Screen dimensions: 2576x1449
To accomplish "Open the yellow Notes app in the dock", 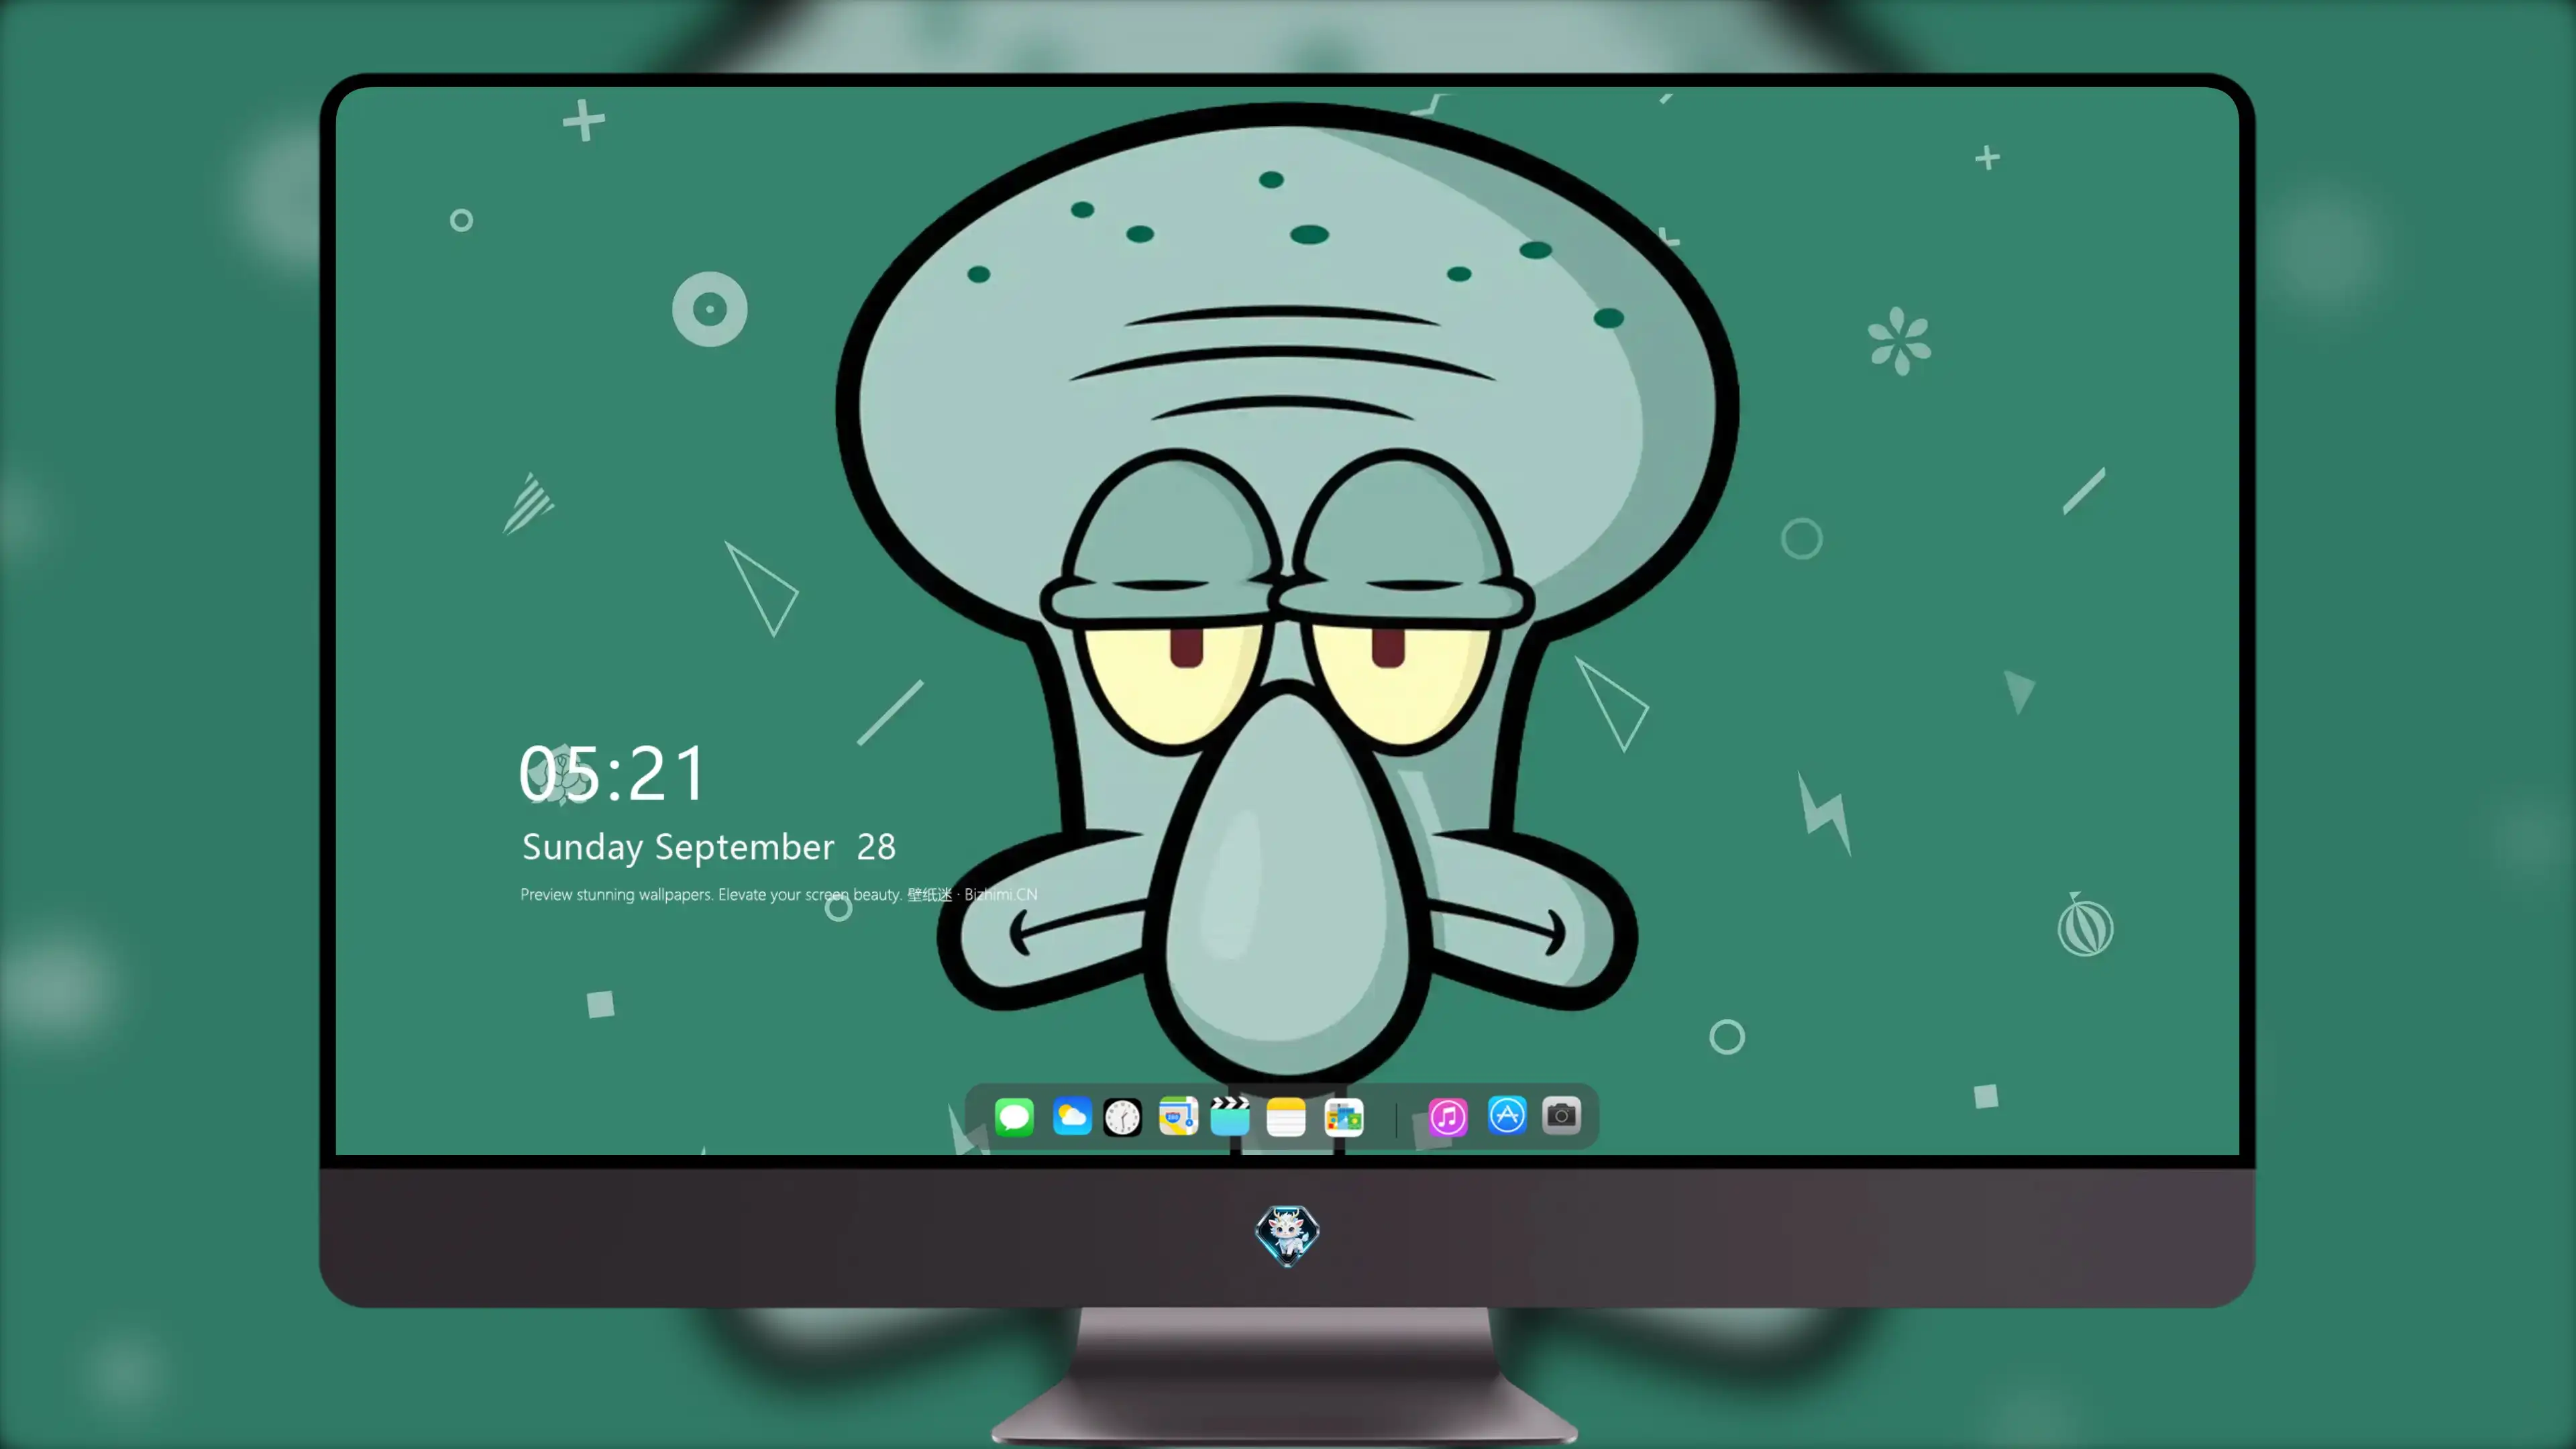I will (1286, 1117).
